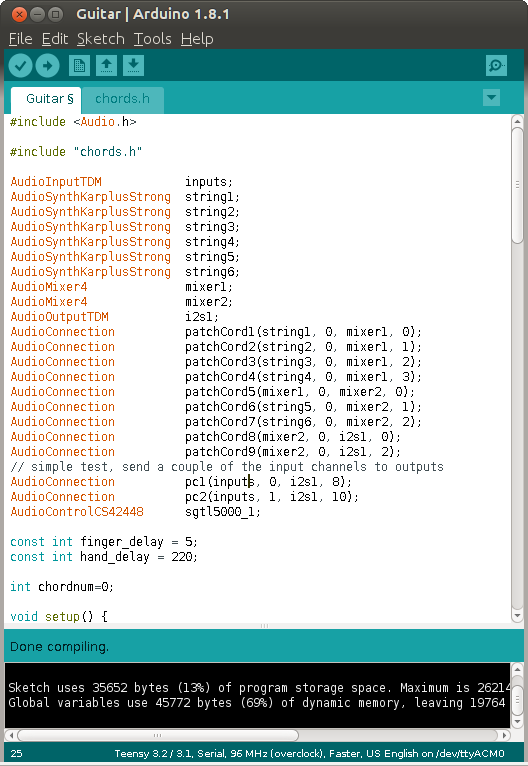Click the console horizontal scrollbar thumb
528x766 pixels.
pyautogui.click(x=157, y=735)
